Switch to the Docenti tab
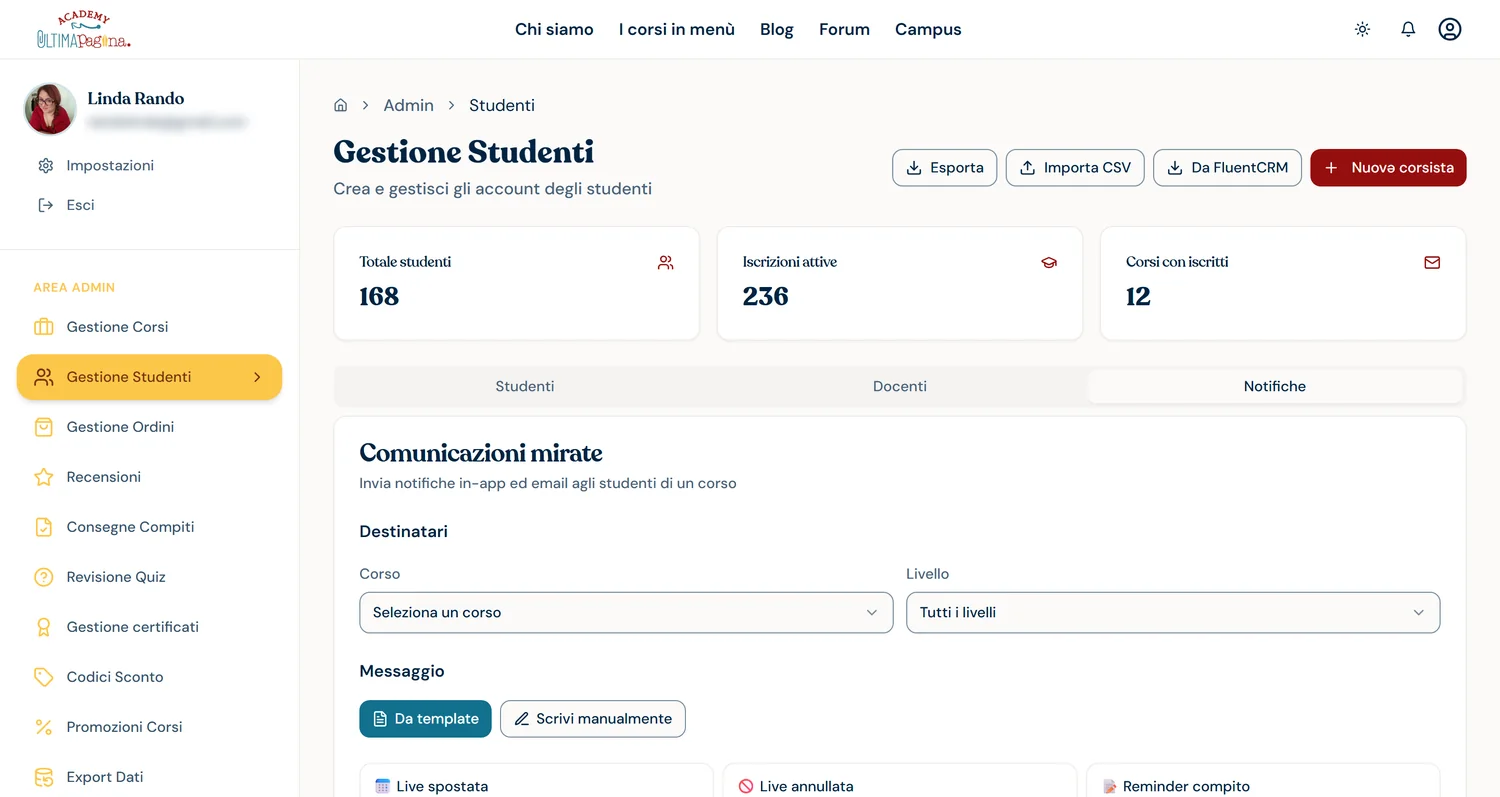This screenshot has height=797, width=1500. click(x=900, y=386)
